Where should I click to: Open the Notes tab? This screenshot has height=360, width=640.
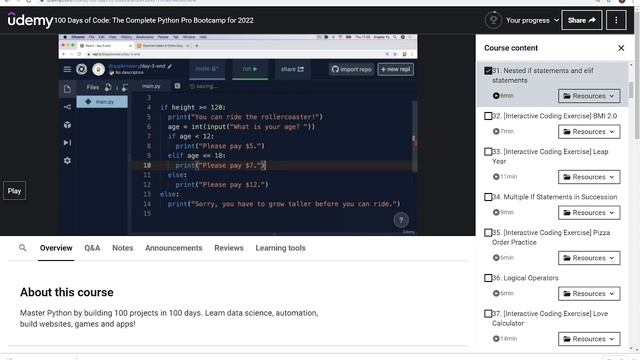(x=122, y=248)
